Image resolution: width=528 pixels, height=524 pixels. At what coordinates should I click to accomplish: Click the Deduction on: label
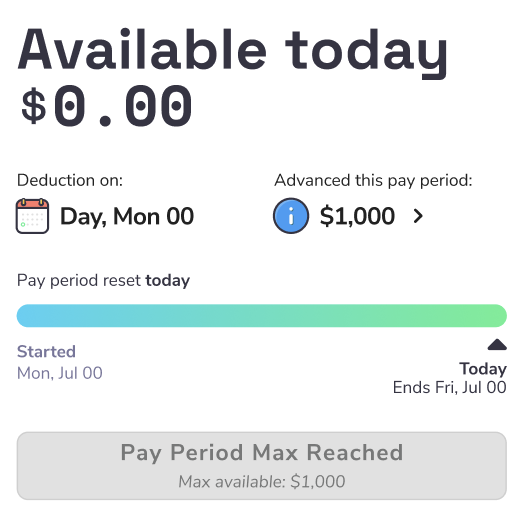coord(70,181)
